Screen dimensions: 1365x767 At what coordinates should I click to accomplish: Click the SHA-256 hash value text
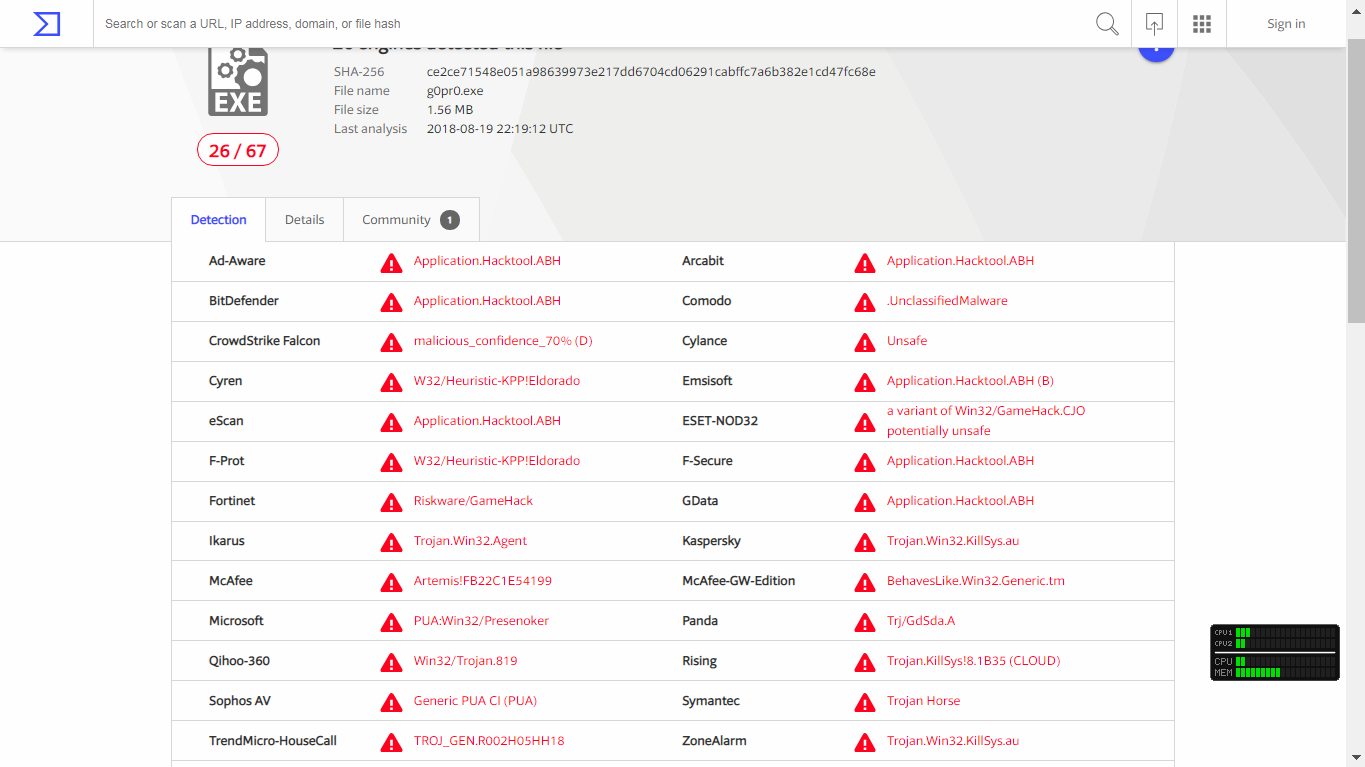tap(651, 72)
